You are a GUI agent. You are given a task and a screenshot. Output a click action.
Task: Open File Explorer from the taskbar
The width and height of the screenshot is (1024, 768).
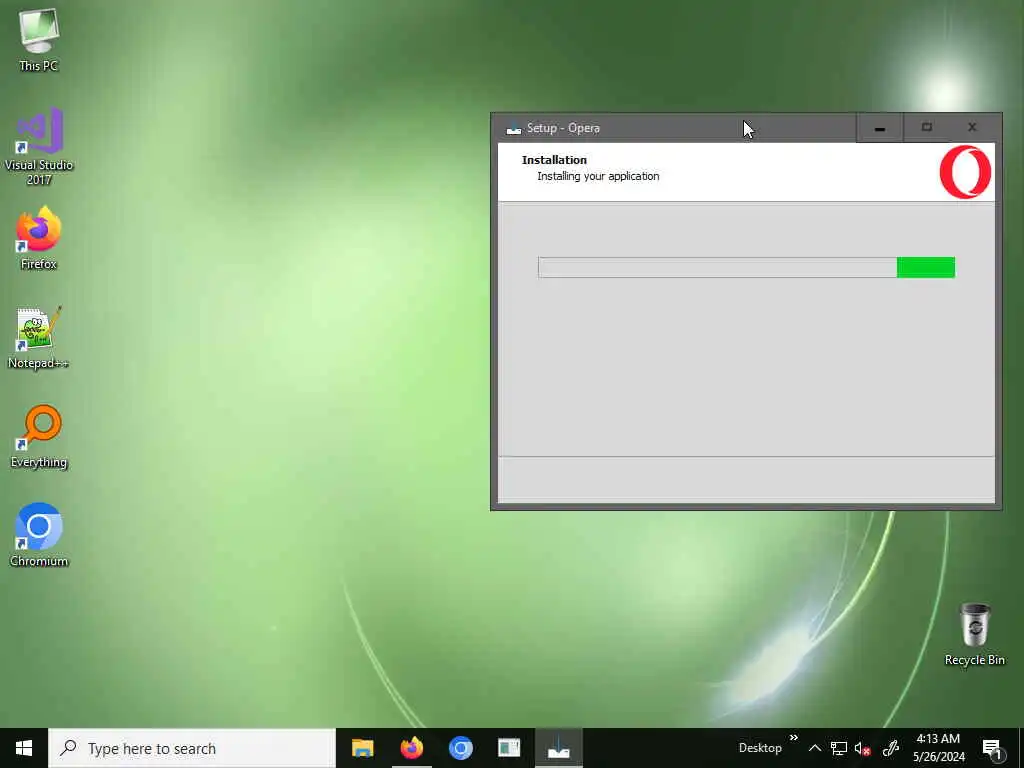pos(362,748)
